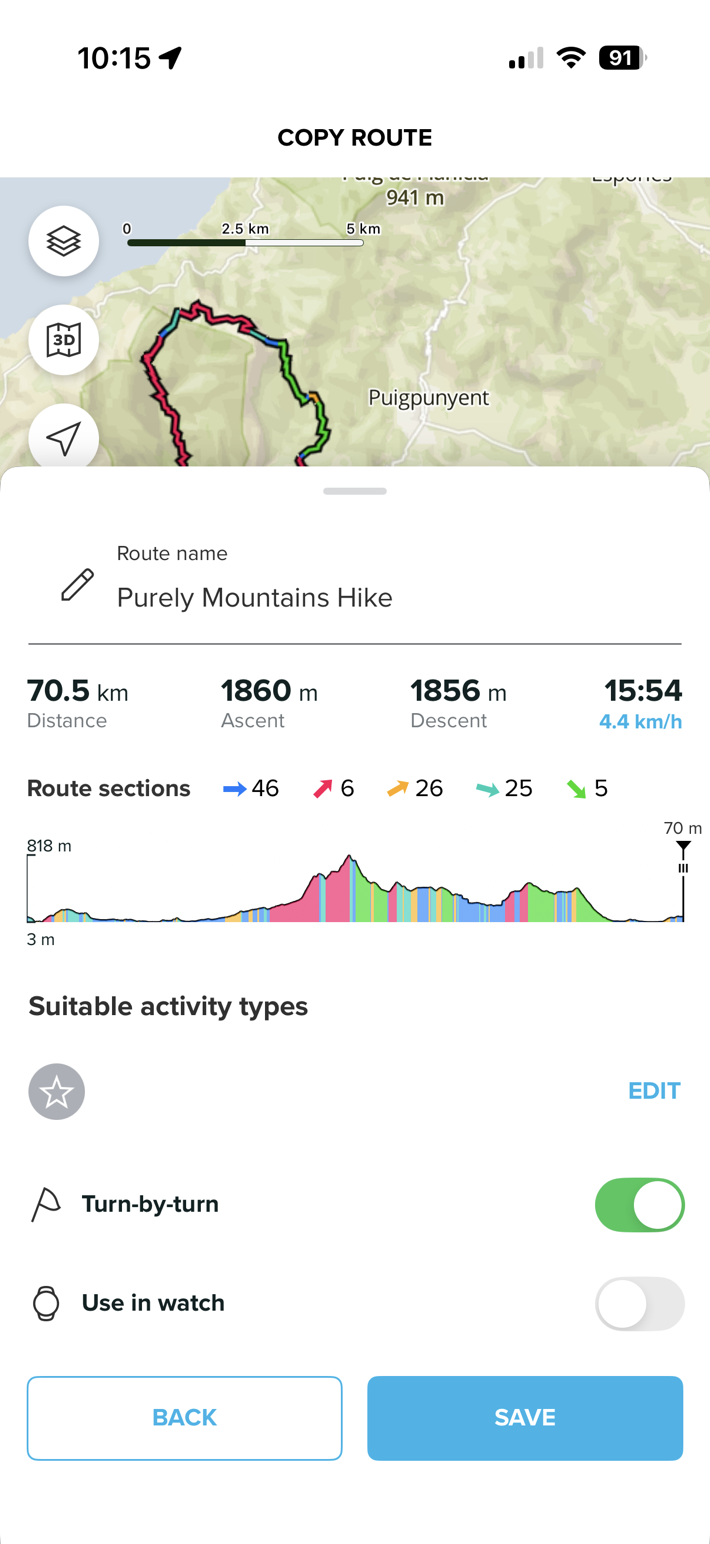Viewport: 710px width, 1544px height.
Task: Tap the star activity type icon
Action: tap(57, 1091)
